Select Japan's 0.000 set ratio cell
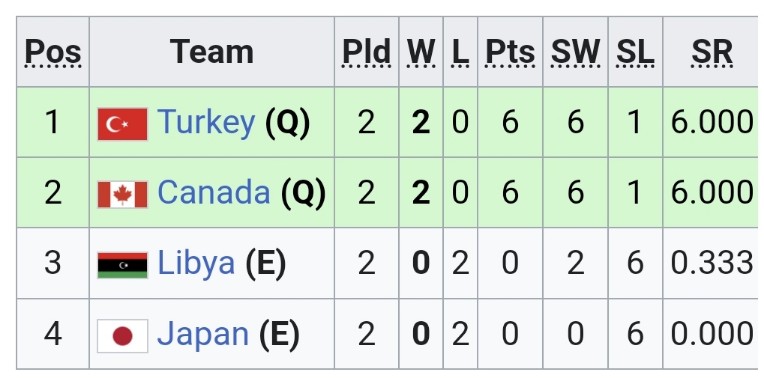 tap(710, 334)
